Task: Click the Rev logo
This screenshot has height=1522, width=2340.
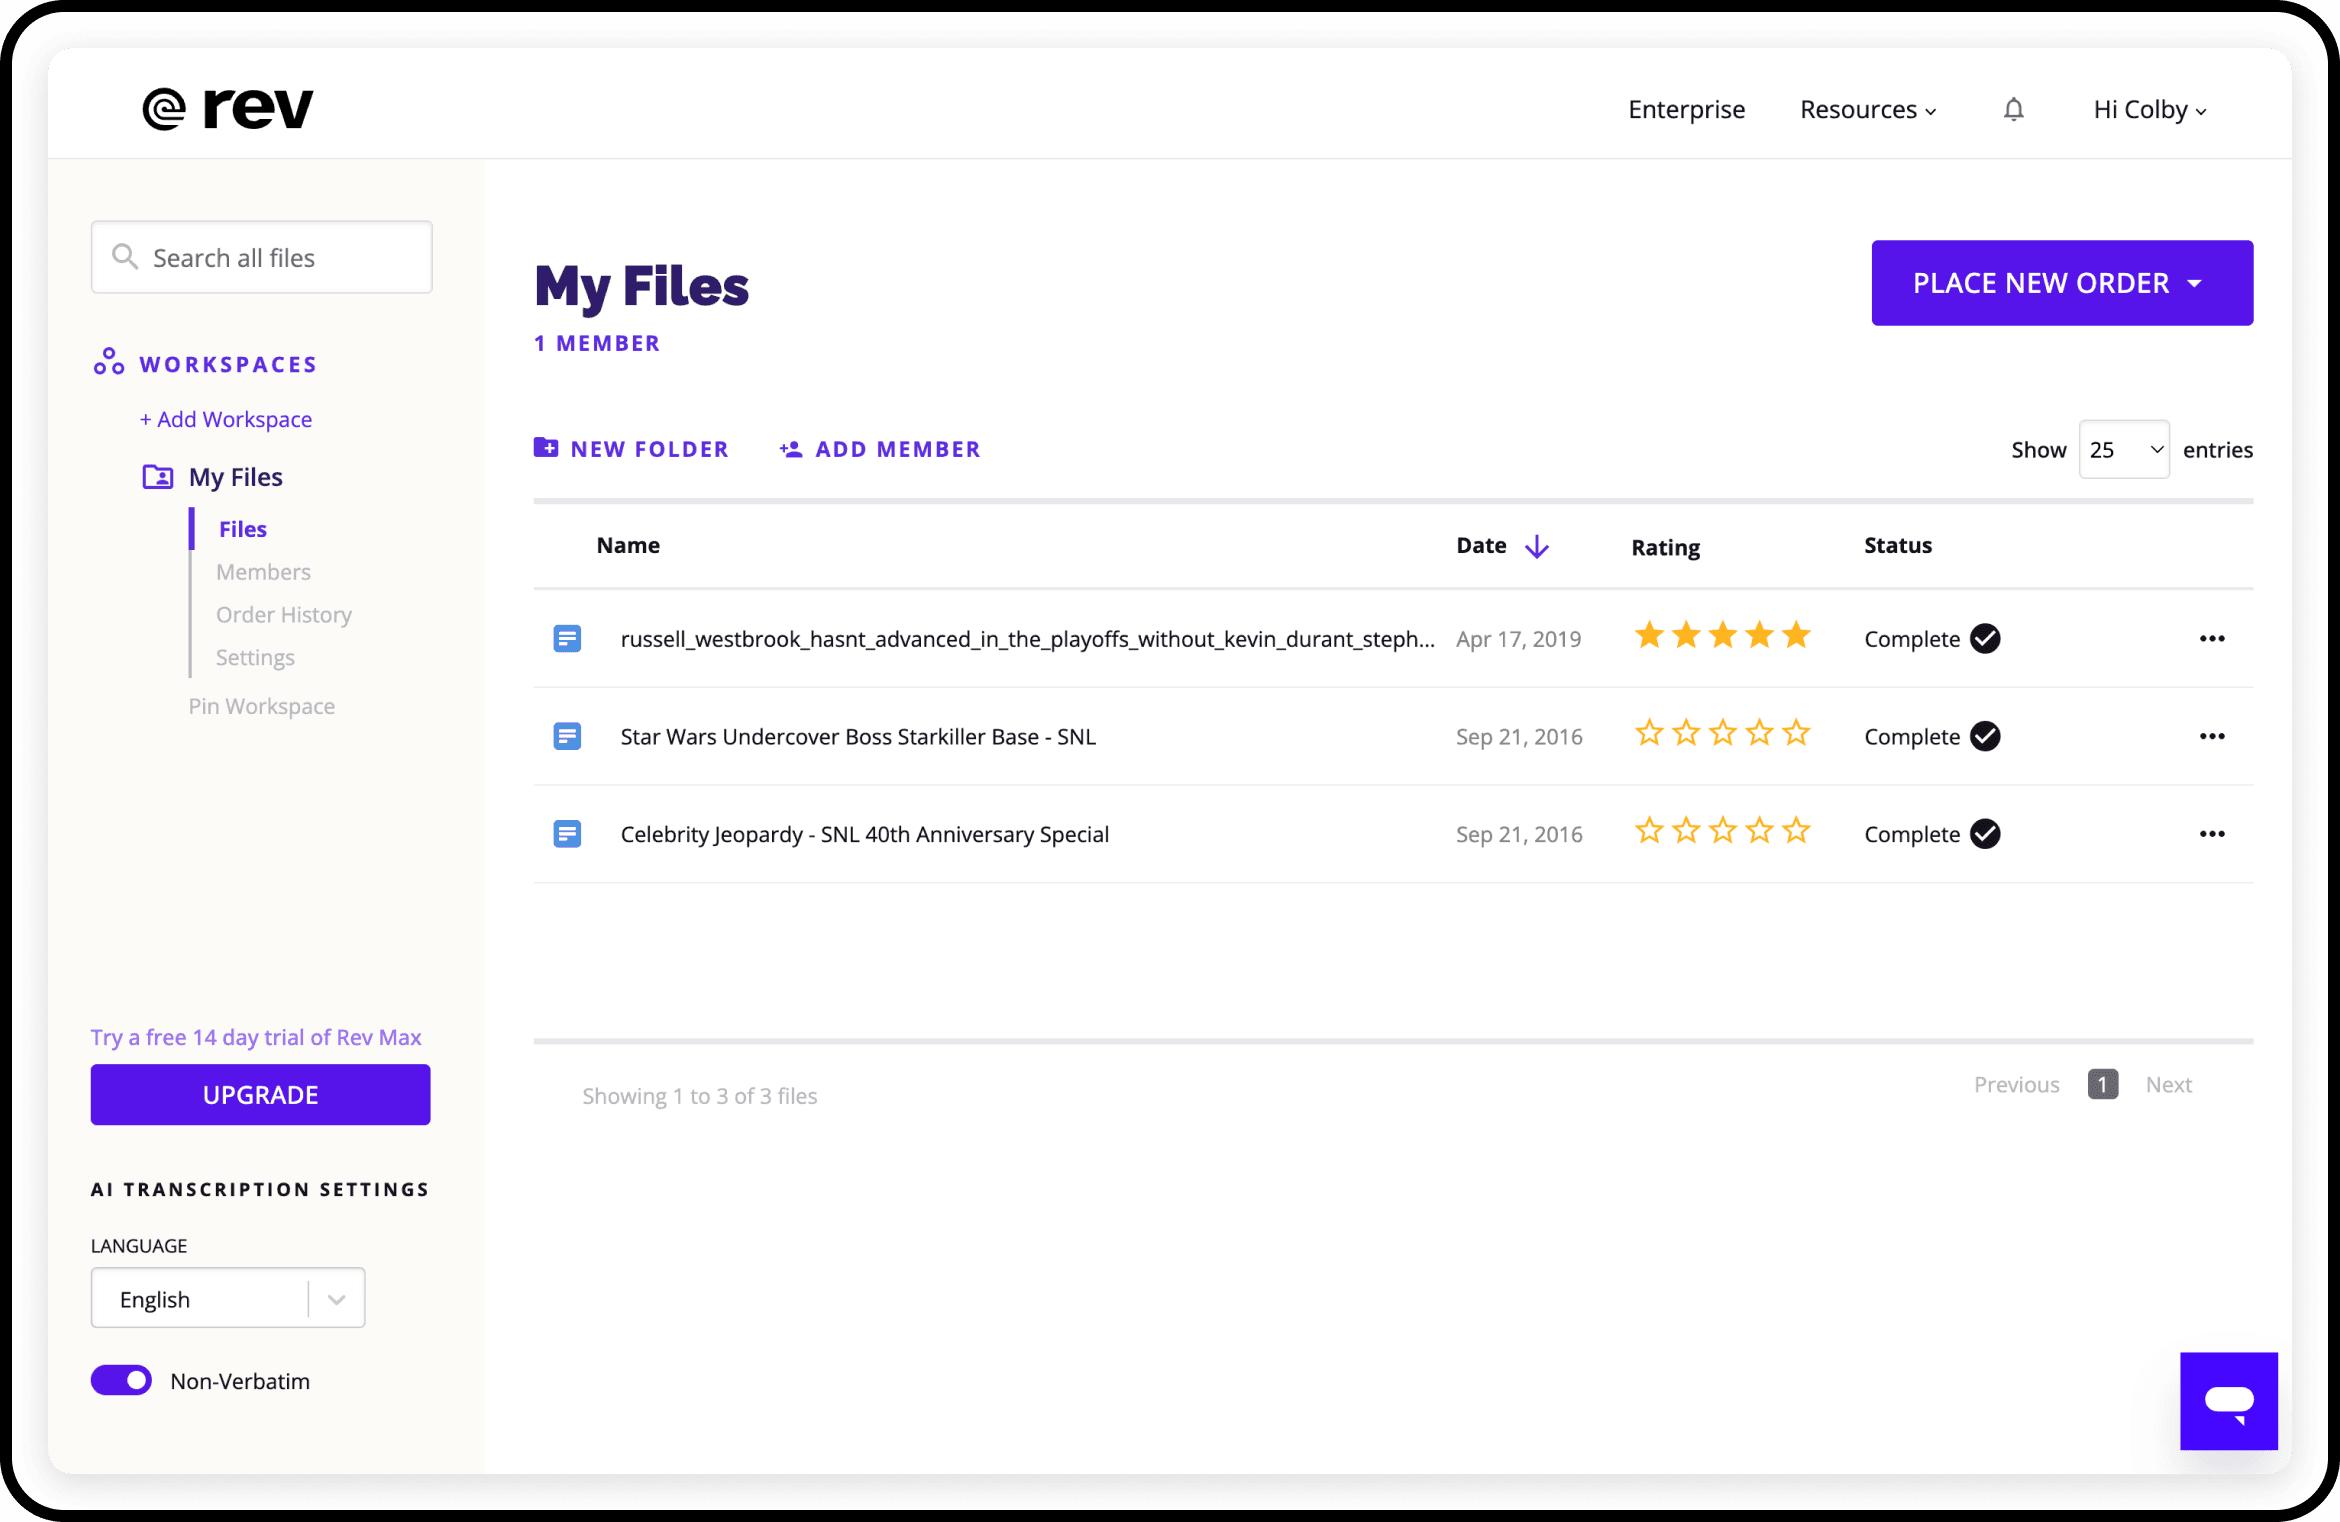Action: (x=228, y=109)
